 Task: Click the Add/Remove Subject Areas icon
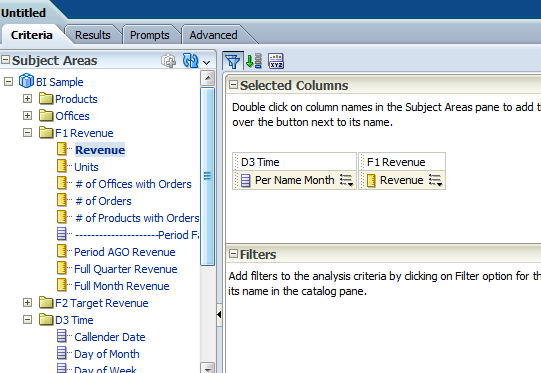pos(168,61)
